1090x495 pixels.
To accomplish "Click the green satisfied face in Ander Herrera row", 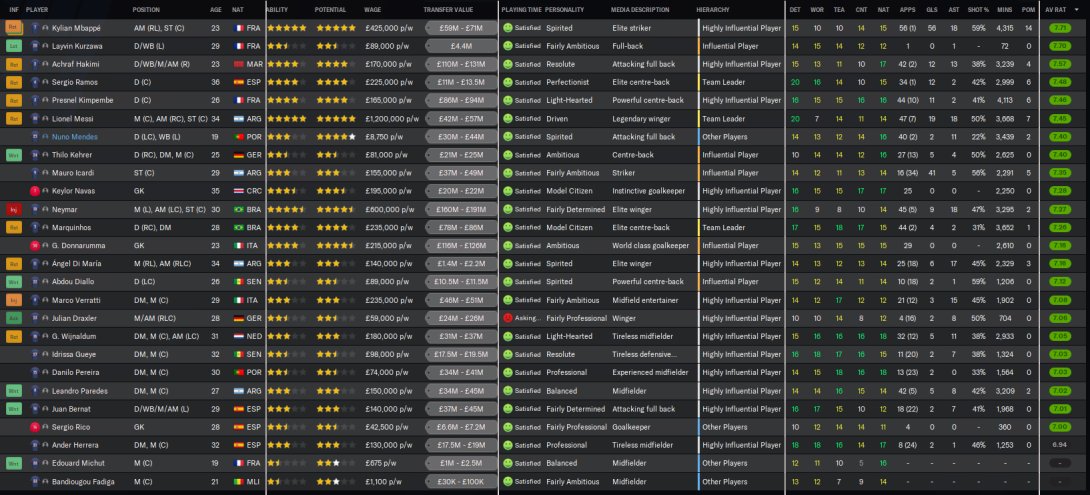I will [507, 445].
